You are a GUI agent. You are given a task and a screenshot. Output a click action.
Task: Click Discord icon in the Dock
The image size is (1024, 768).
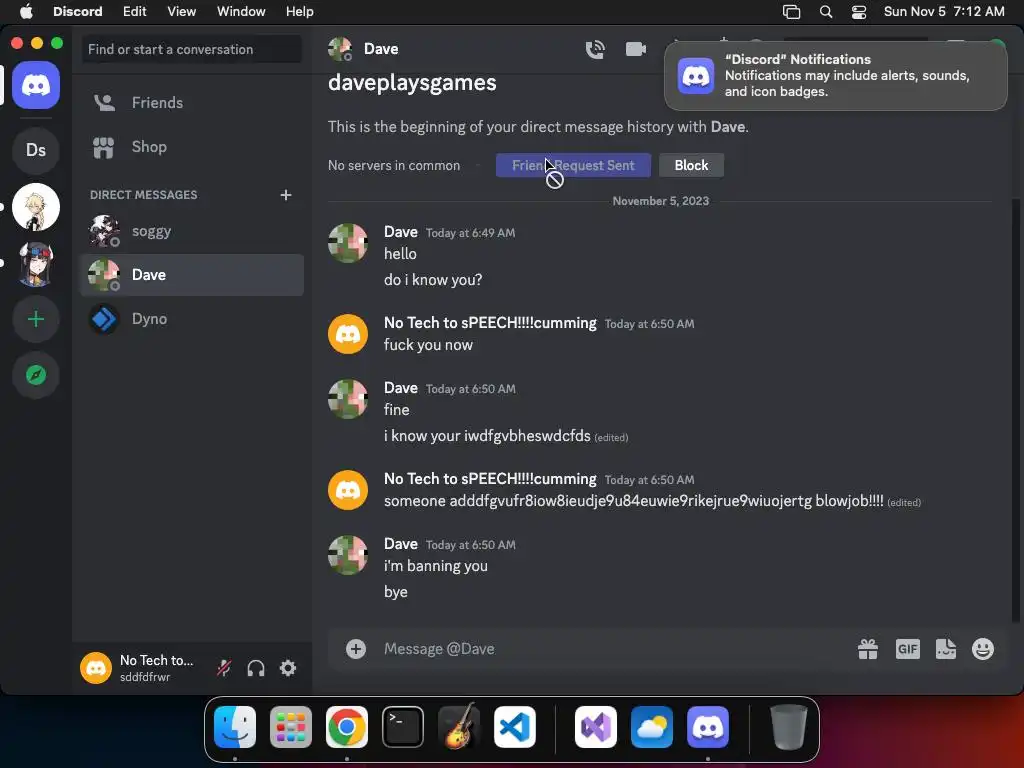[x=708, y=727]
